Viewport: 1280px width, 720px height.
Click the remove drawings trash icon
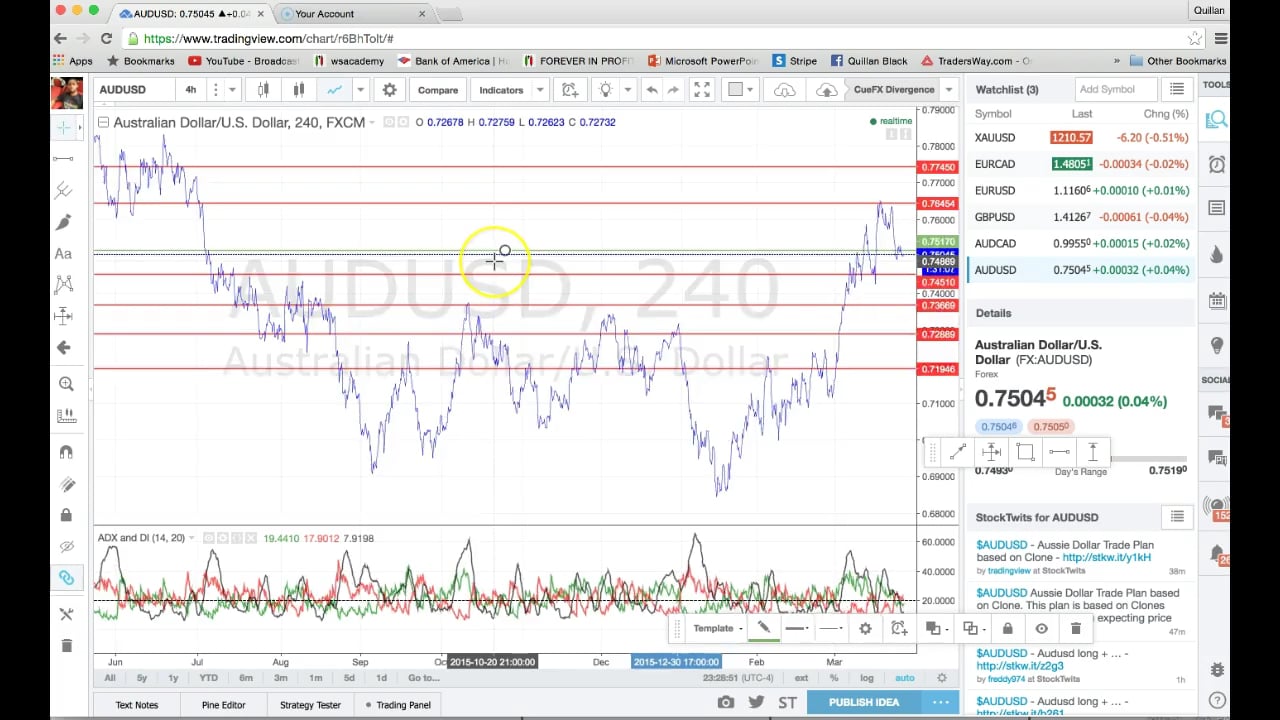point(66,646)
